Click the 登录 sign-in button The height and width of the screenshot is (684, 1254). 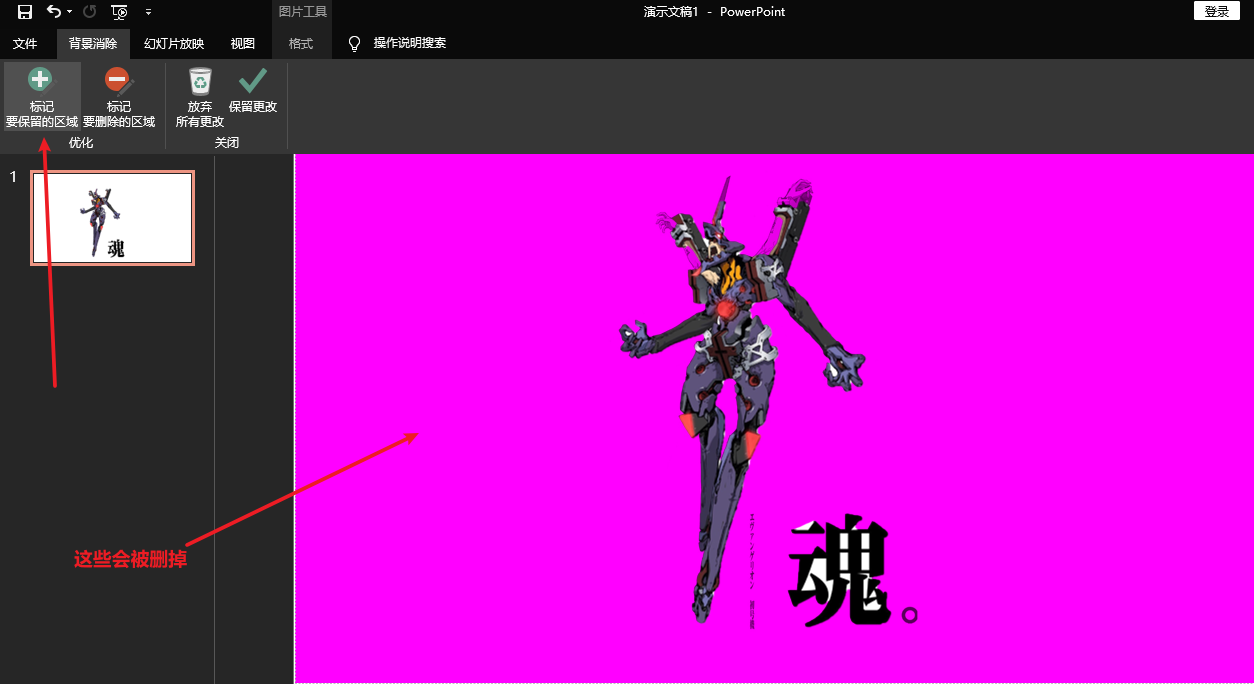(x=1216, y=11)
